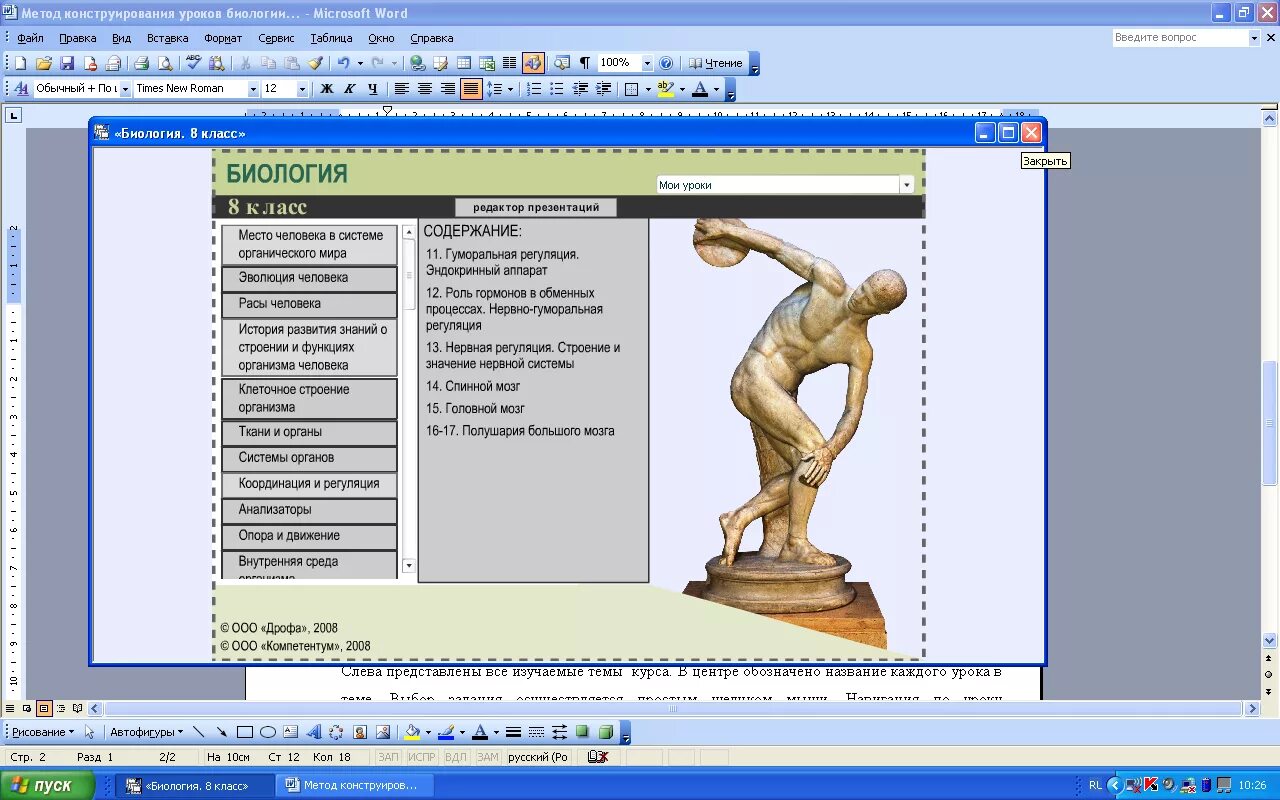The height and width of the screenshot is (800, 1280).
Task: Select the Oval drawing tool
Action: (267, 732)
